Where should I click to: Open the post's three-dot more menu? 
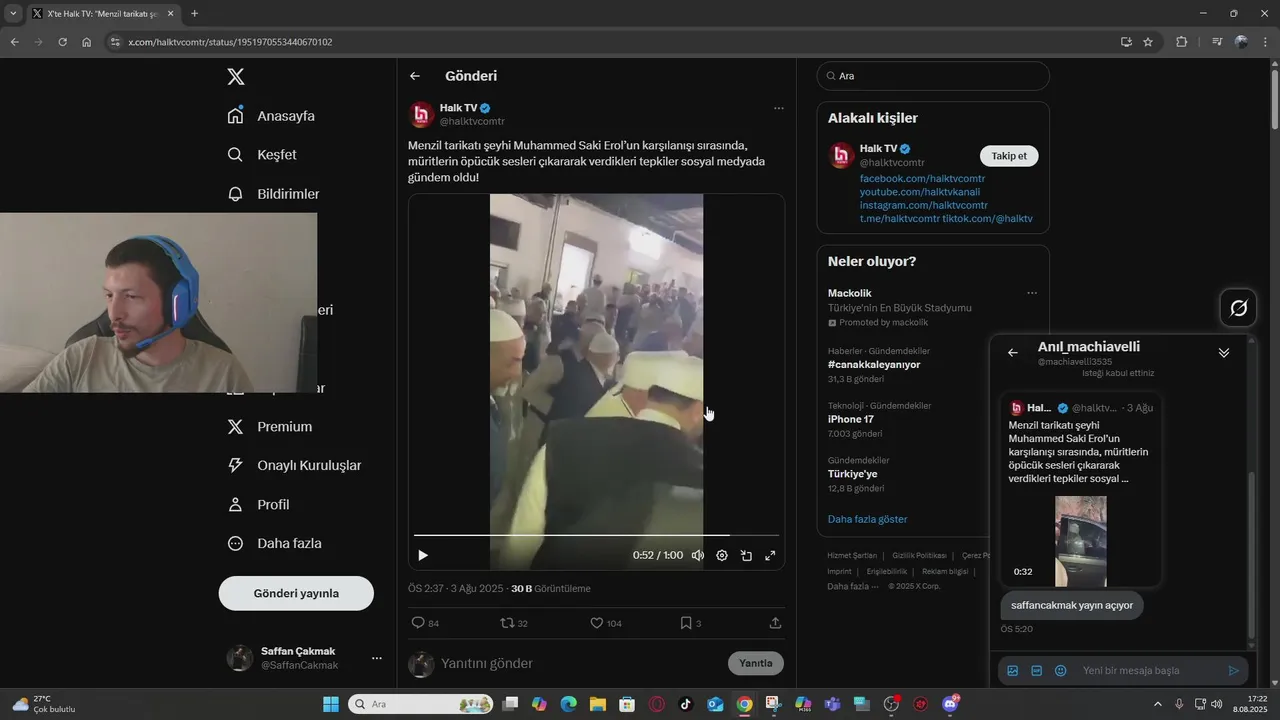pyautogui.click(x=778, y=108)
